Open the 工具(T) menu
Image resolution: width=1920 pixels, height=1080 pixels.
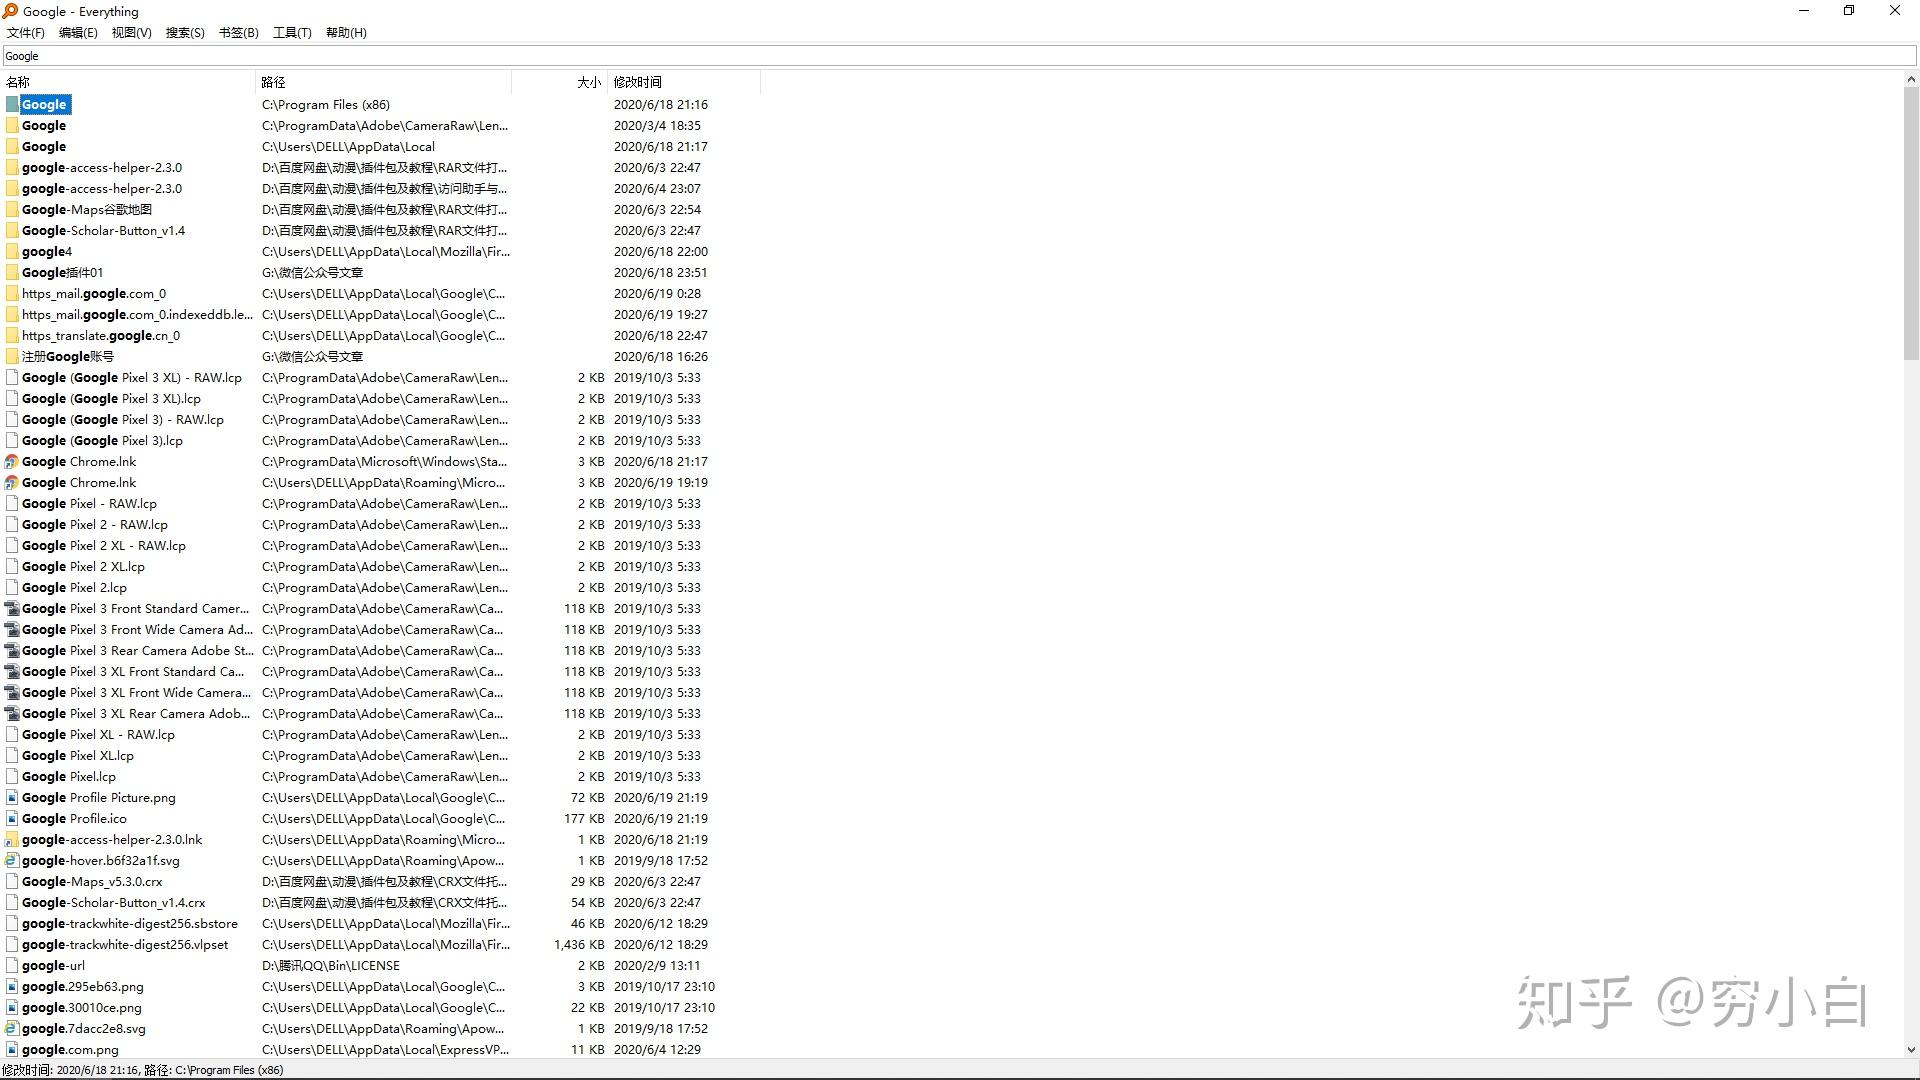[292, 33]
